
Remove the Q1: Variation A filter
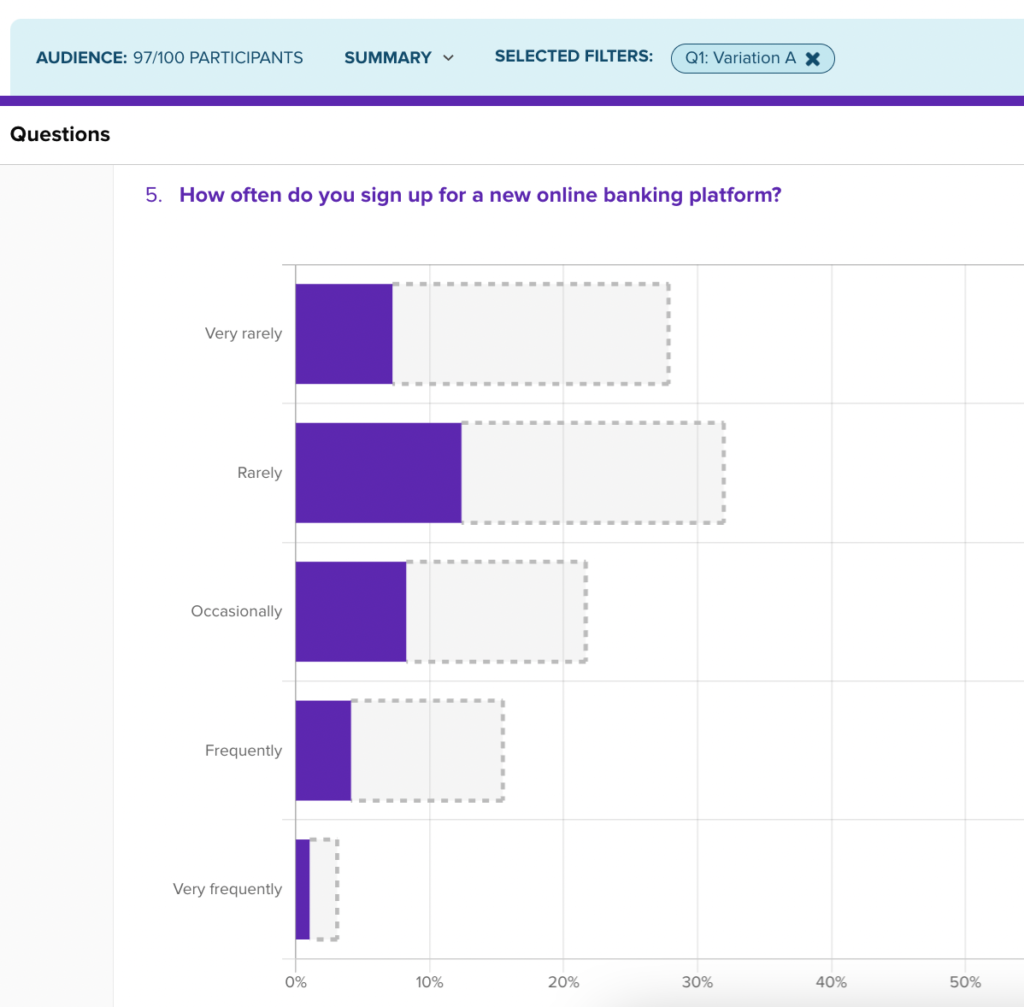click(x=812, y=59)
